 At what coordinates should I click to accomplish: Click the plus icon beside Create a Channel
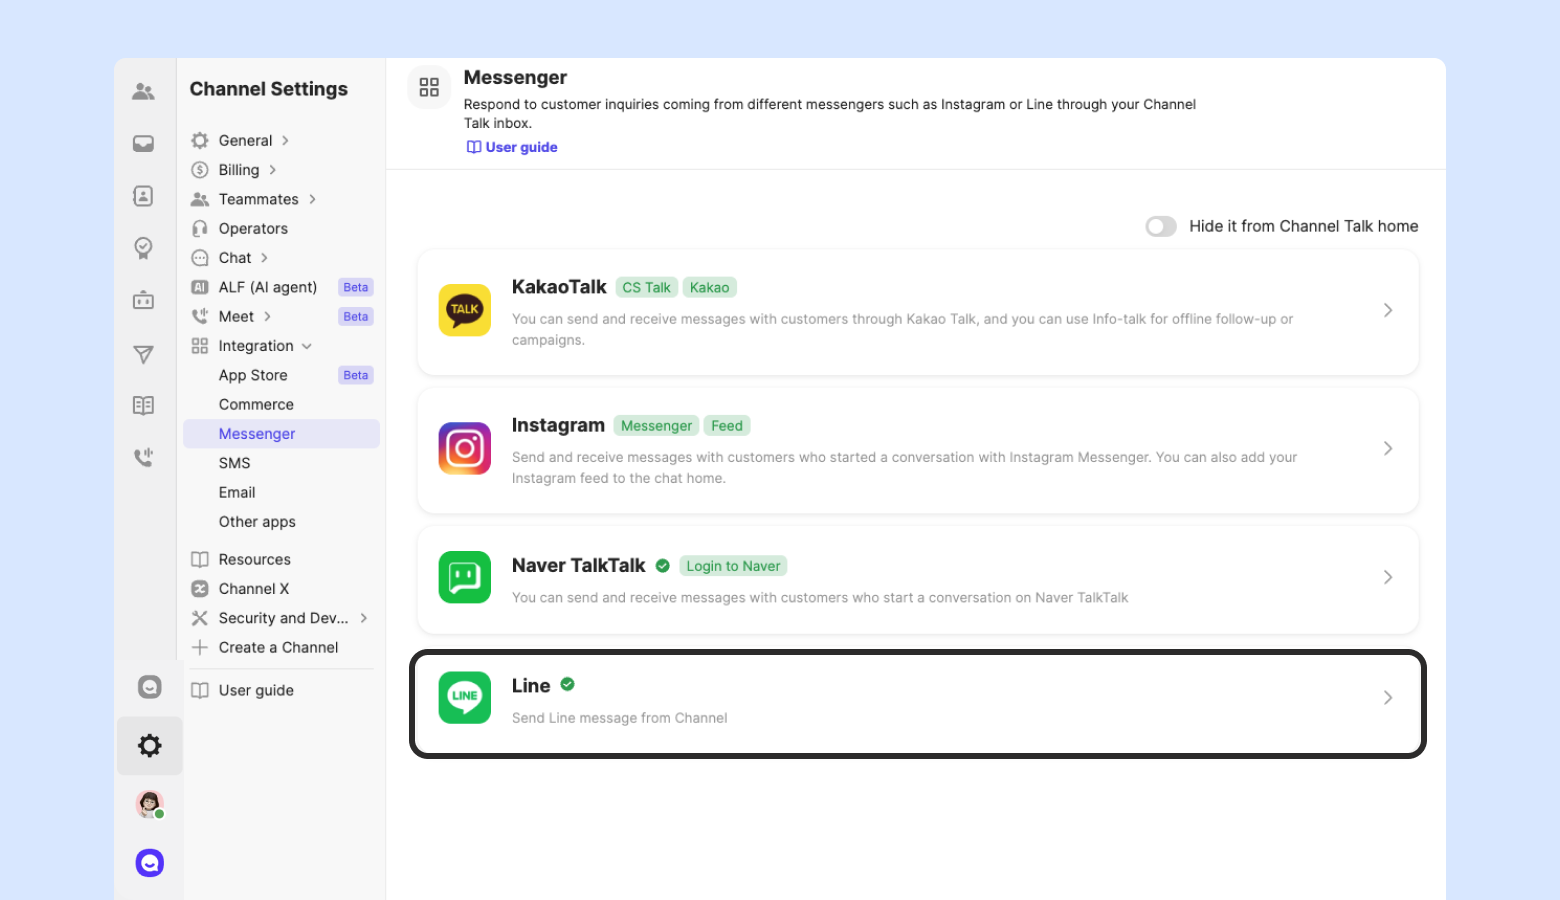[200, 647]
